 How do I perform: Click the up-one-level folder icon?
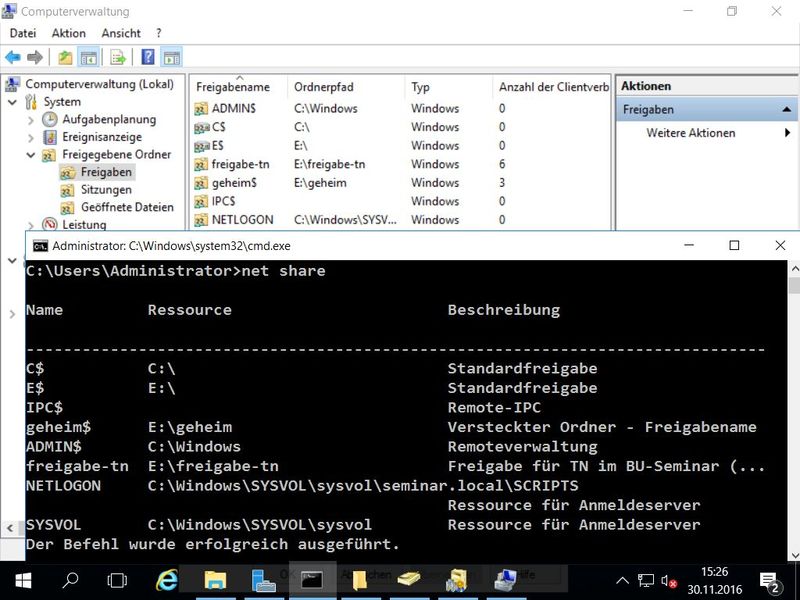click(x=65, y=58)
